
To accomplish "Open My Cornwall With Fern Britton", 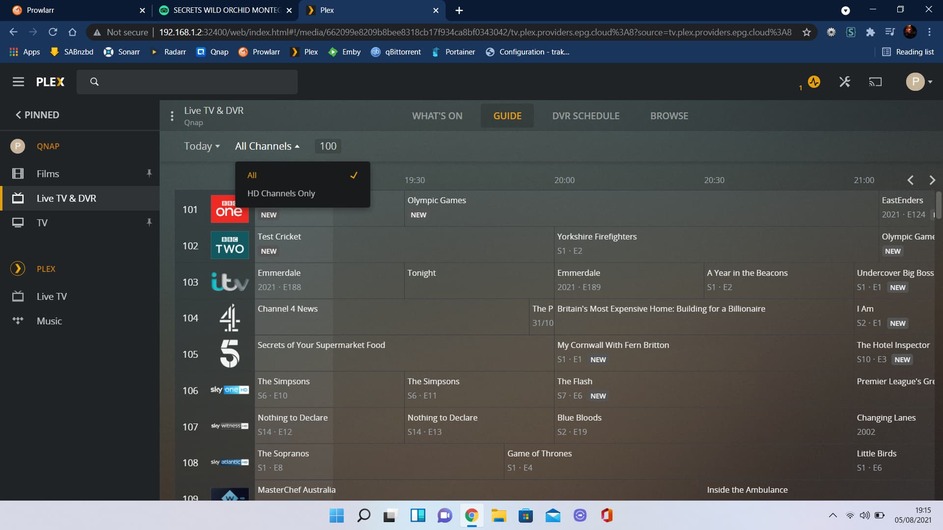I will click(x=703, y=352).
